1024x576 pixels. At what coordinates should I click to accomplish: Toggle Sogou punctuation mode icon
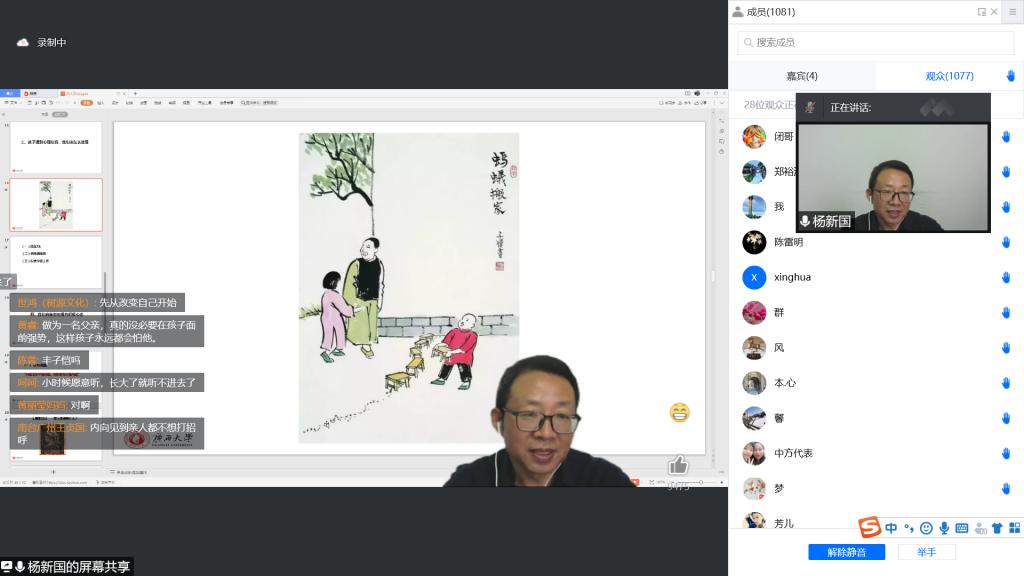point(908,528)
